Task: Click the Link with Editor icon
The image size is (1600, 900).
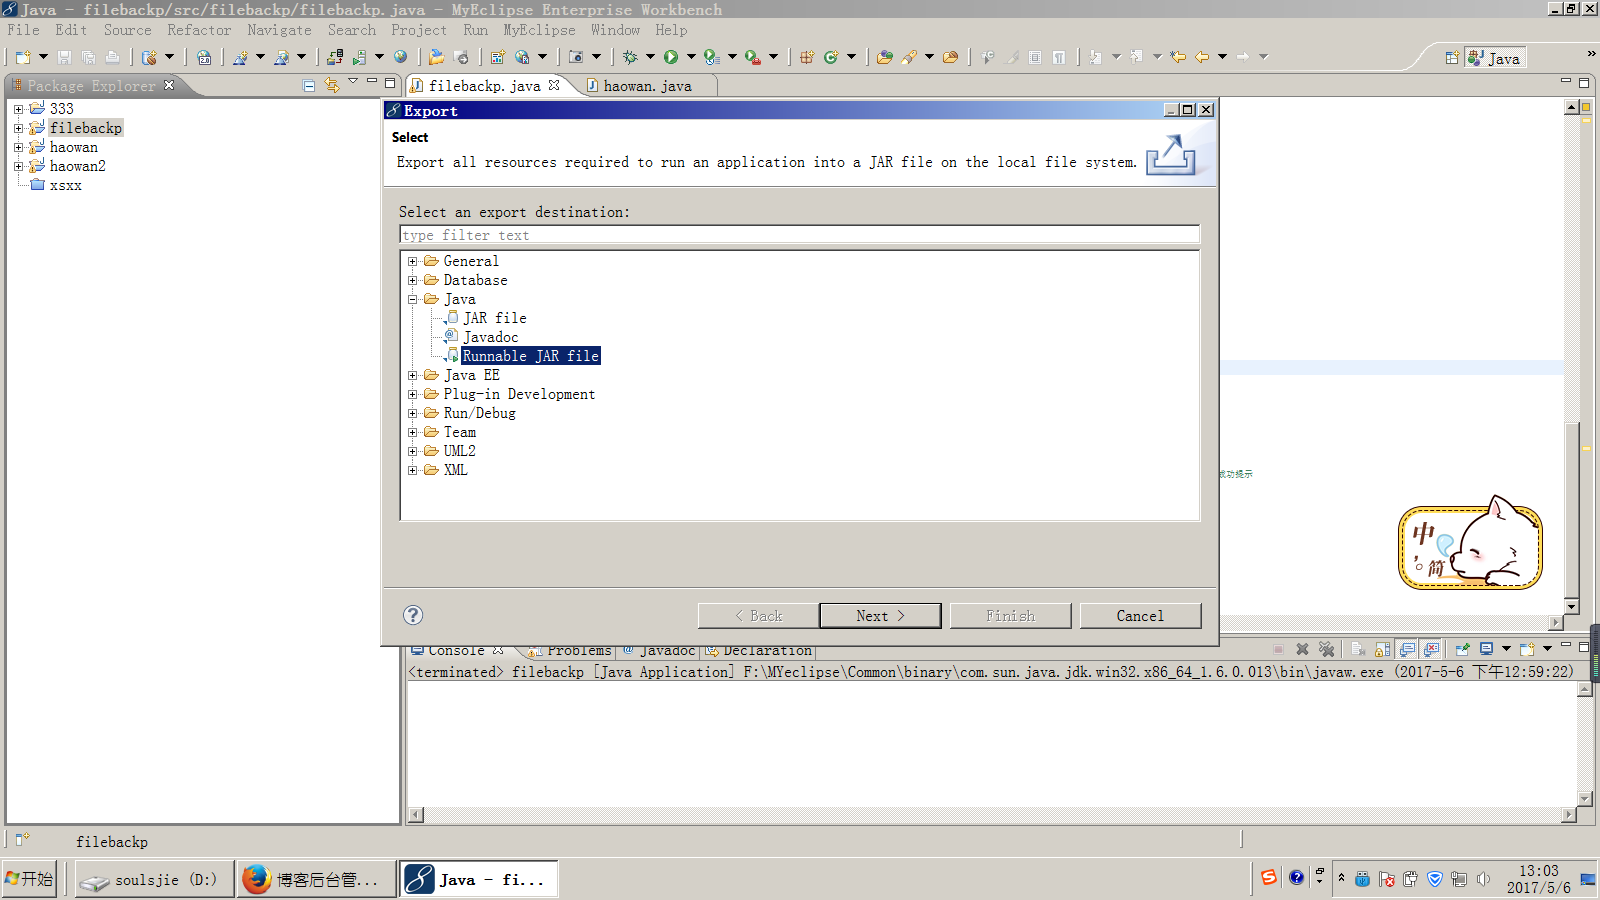Action: (x=332, y=86)
